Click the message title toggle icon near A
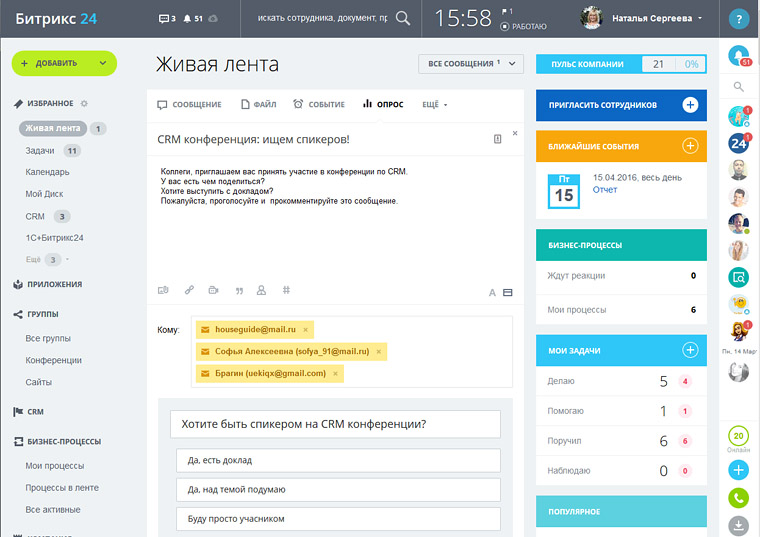Image resolution: width=760 pixels, height=537 pixels. pyautogui.click(x=507, y=293)
